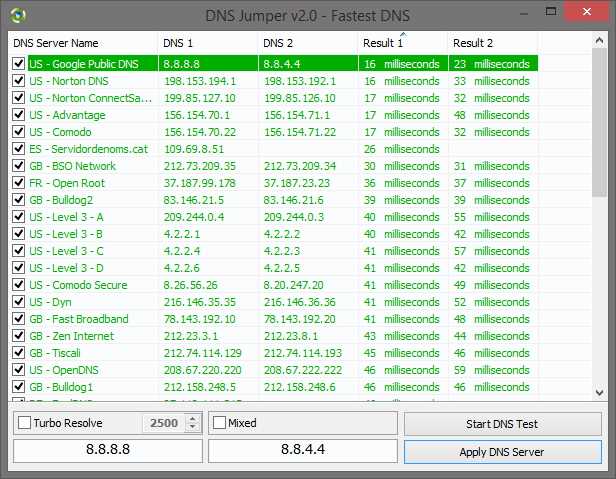The width and height of the screenshot is (616, 479).
Task: Select US - Norton ConnectSa... row name
Action: pos(90,98)
